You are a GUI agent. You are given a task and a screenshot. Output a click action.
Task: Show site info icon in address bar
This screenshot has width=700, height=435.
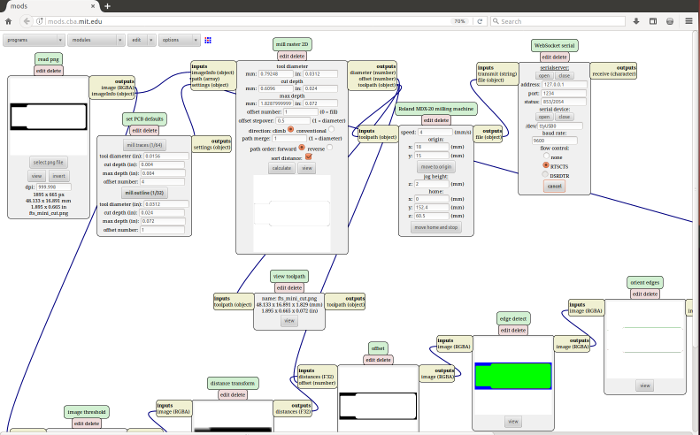(x=40, y=21)
